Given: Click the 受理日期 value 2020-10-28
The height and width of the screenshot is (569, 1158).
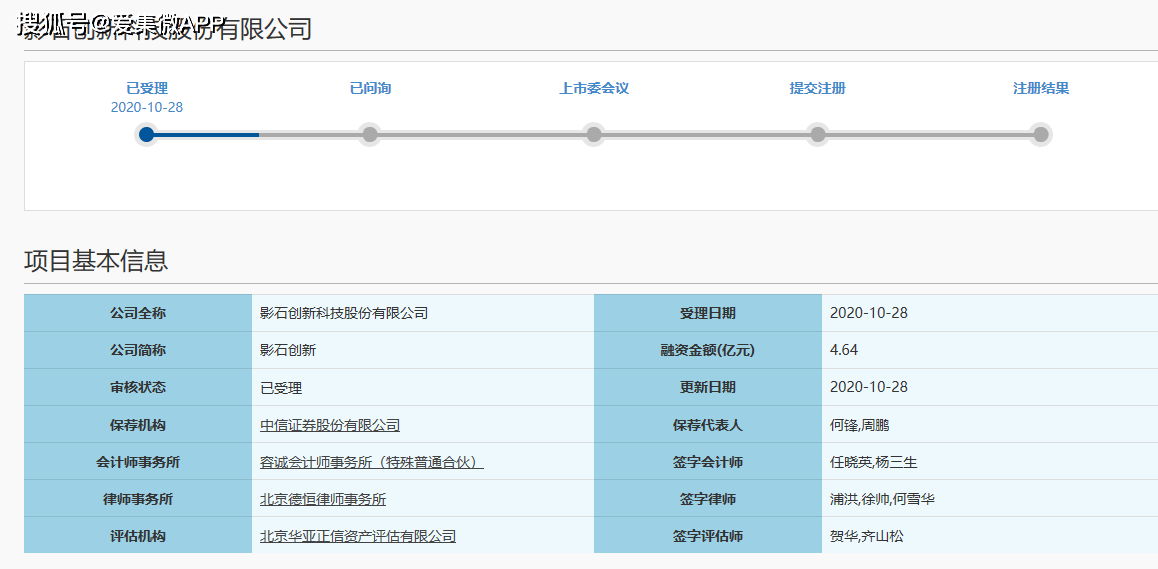Looking at the screenshot, I should coord(868,313).
